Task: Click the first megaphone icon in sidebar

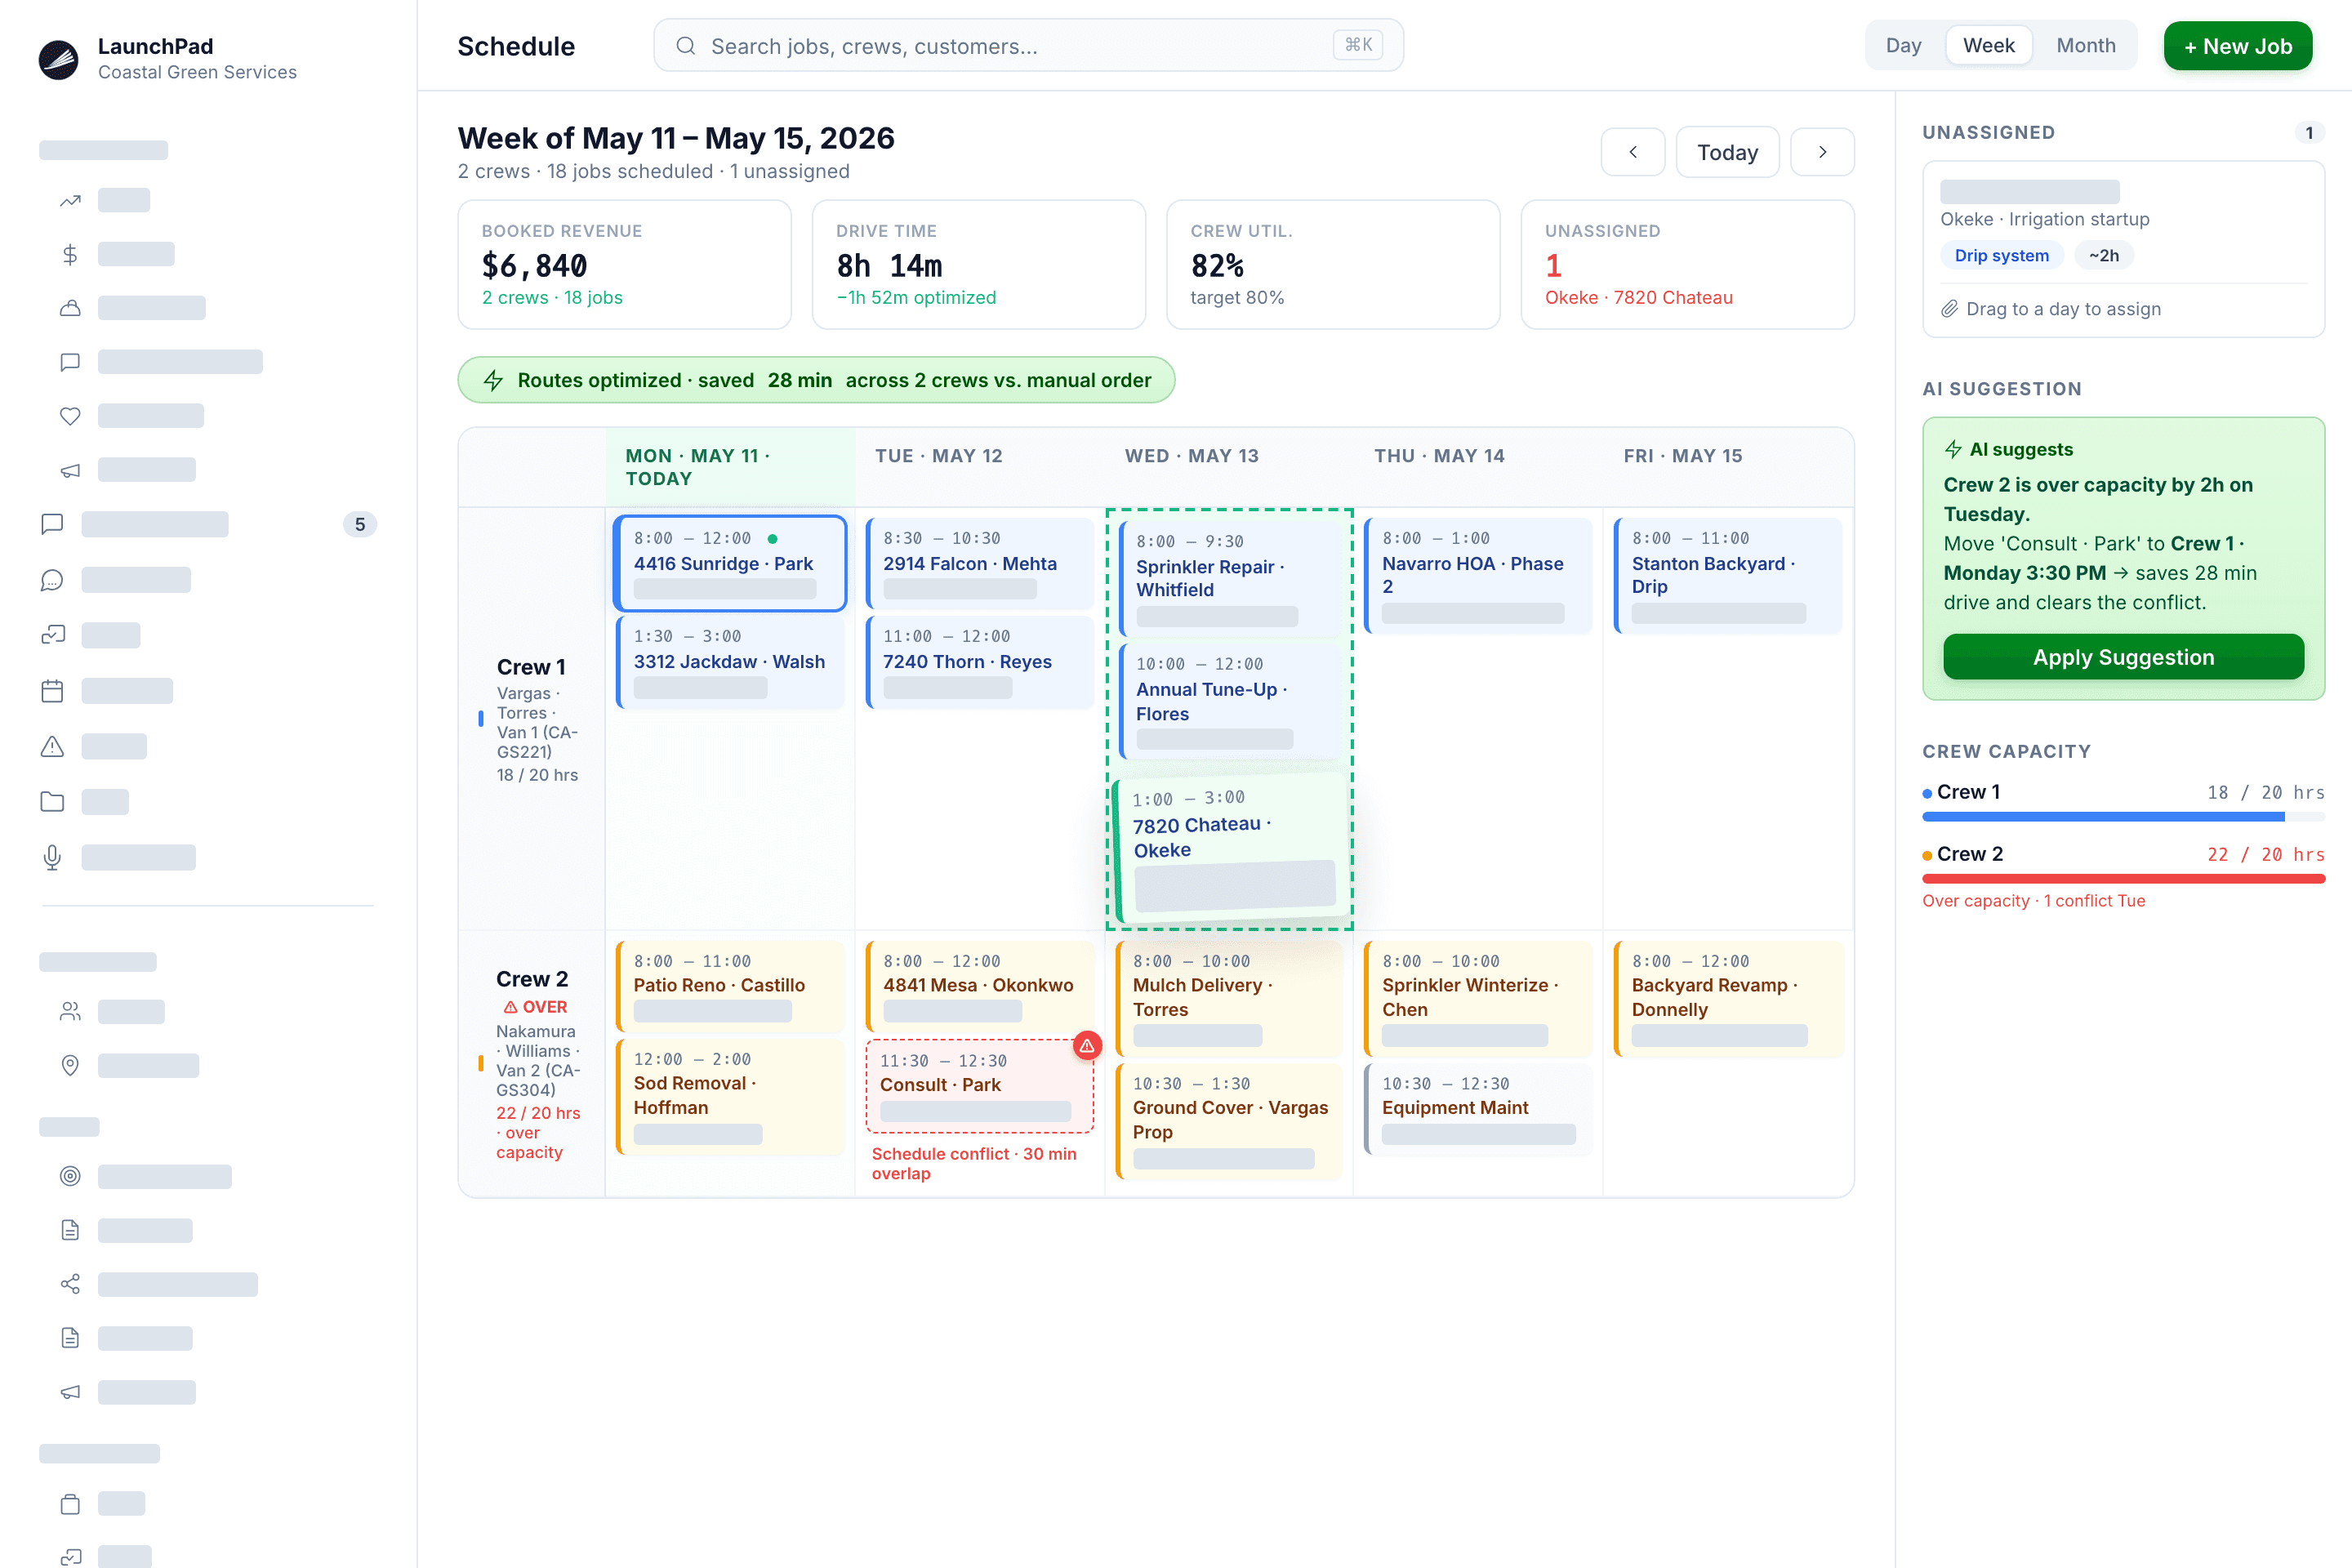Action: click(70, 470)
